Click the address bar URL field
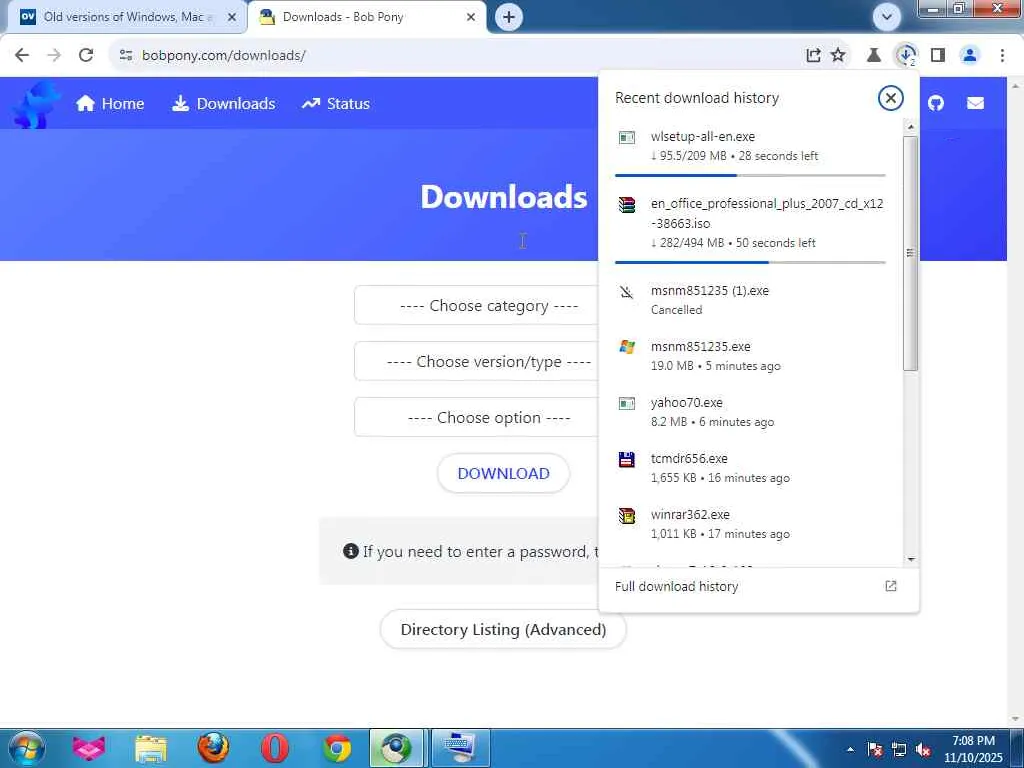This screenshot has width=1024, height=768. click(x=457, y=56)
